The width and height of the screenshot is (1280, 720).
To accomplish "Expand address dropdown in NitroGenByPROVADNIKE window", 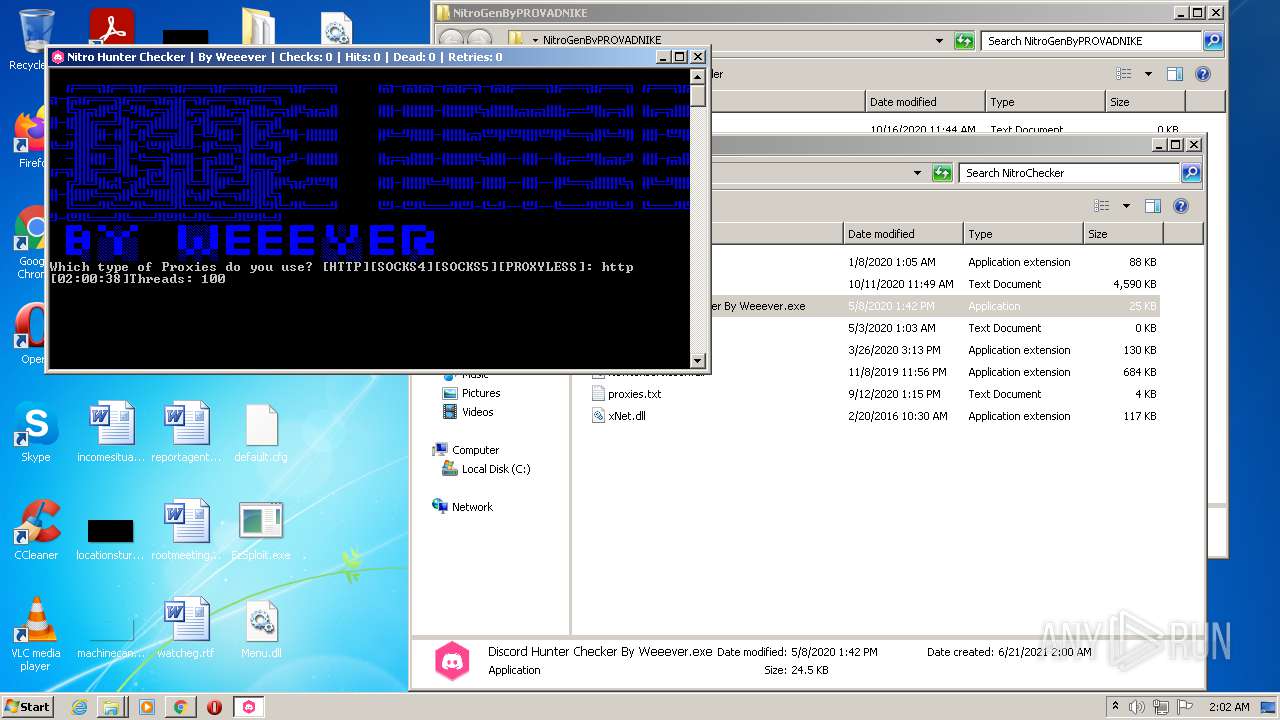I will click(x=939, y=41).
